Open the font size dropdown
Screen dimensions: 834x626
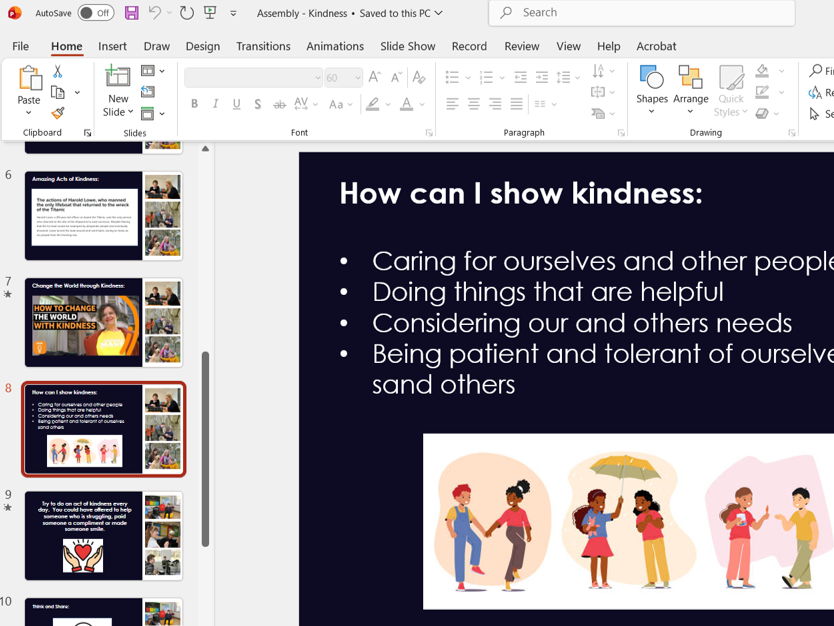356,76
